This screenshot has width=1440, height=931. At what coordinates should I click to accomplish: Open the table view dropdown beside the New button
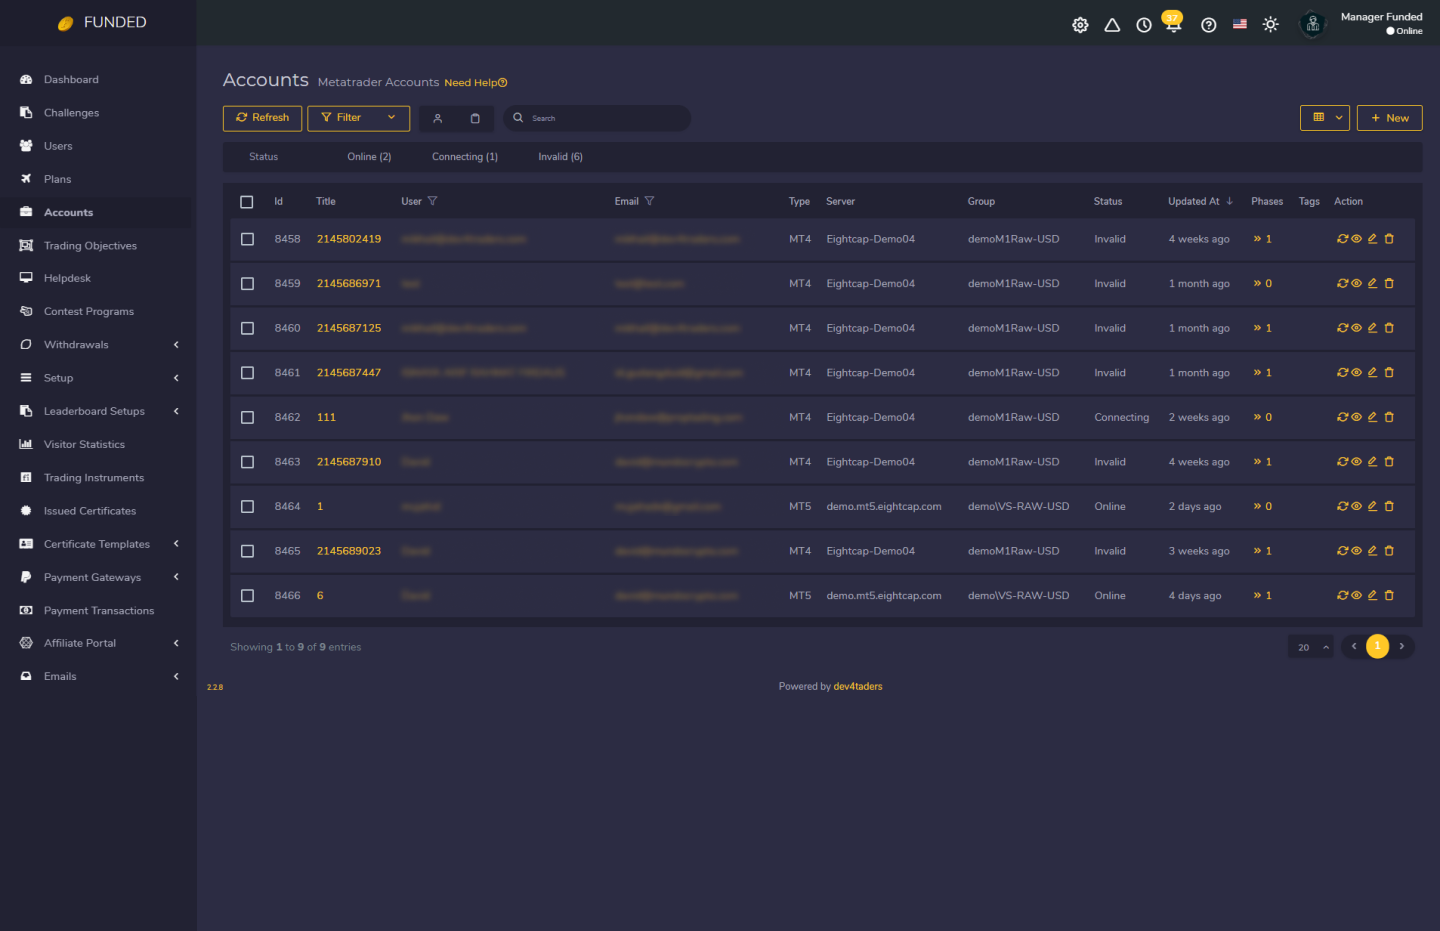coord(1324,118)
